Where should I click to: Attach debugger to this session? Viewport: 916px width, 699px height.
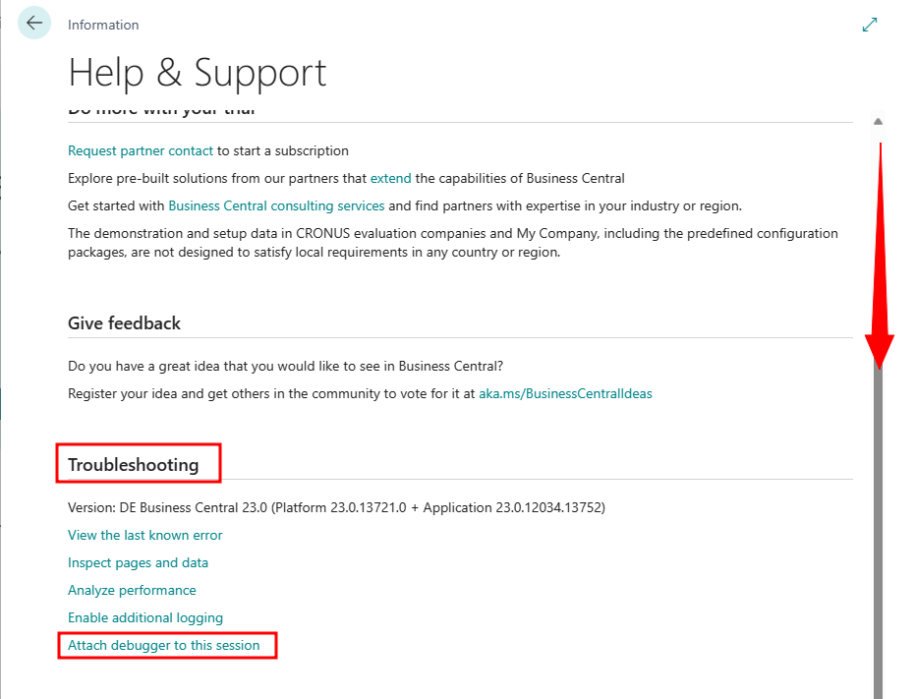click(x=164, y=645)
